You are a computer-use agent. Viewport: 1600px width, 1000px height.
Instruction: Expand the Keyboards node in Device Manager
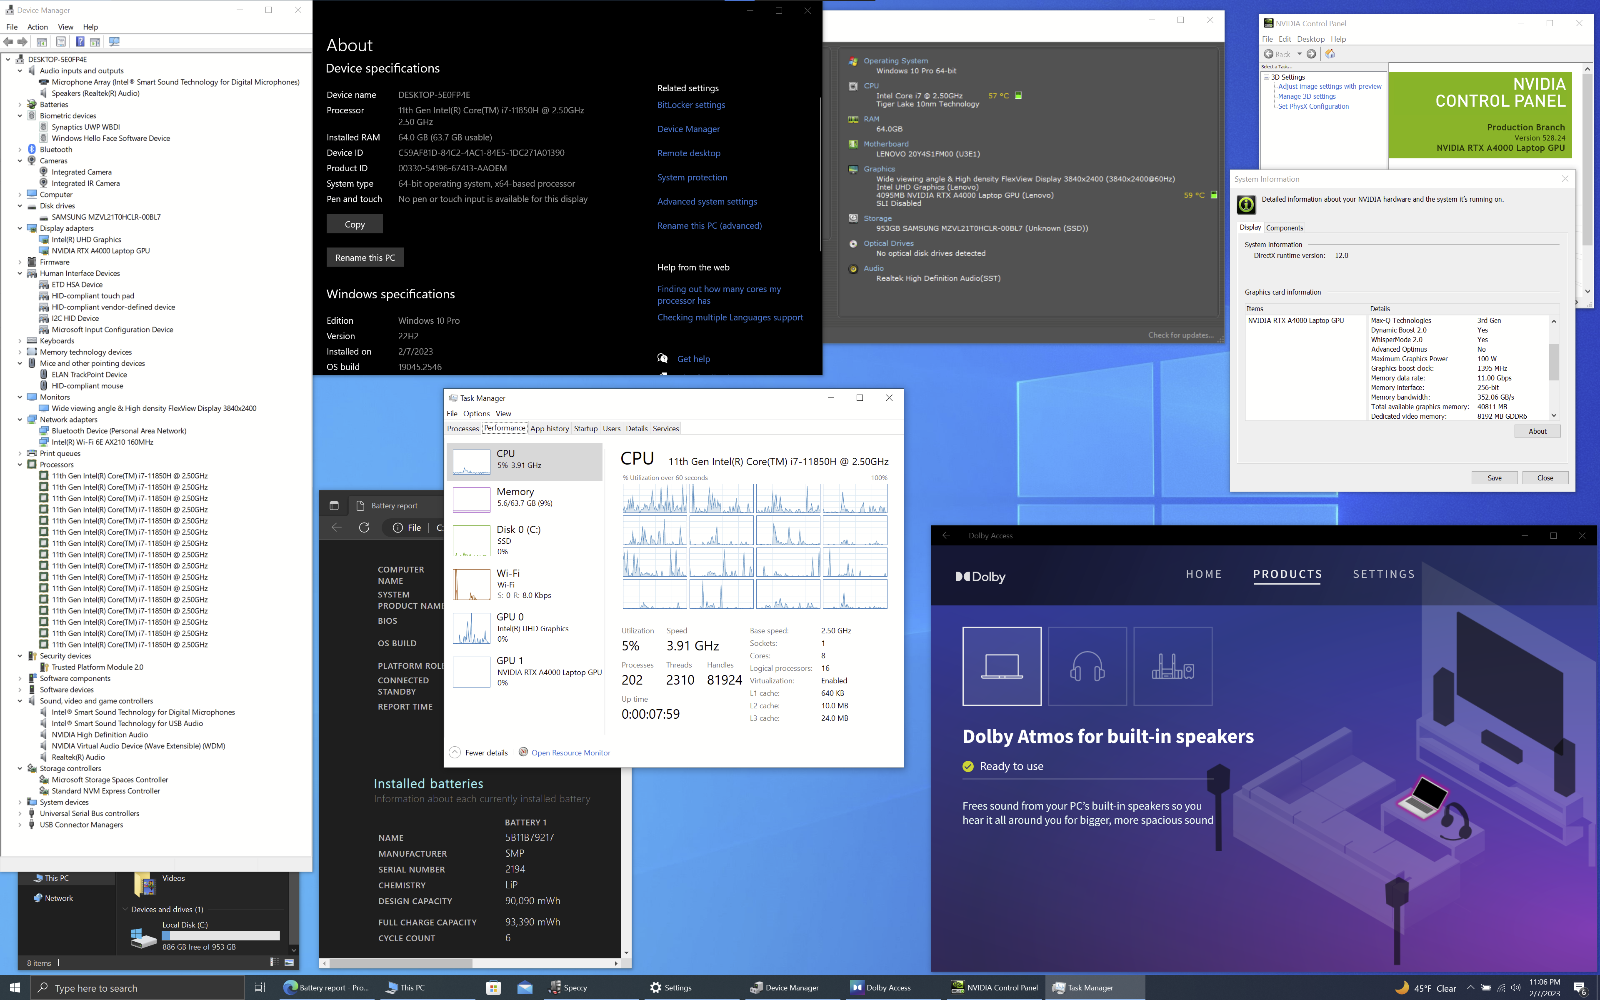point(19,340)
